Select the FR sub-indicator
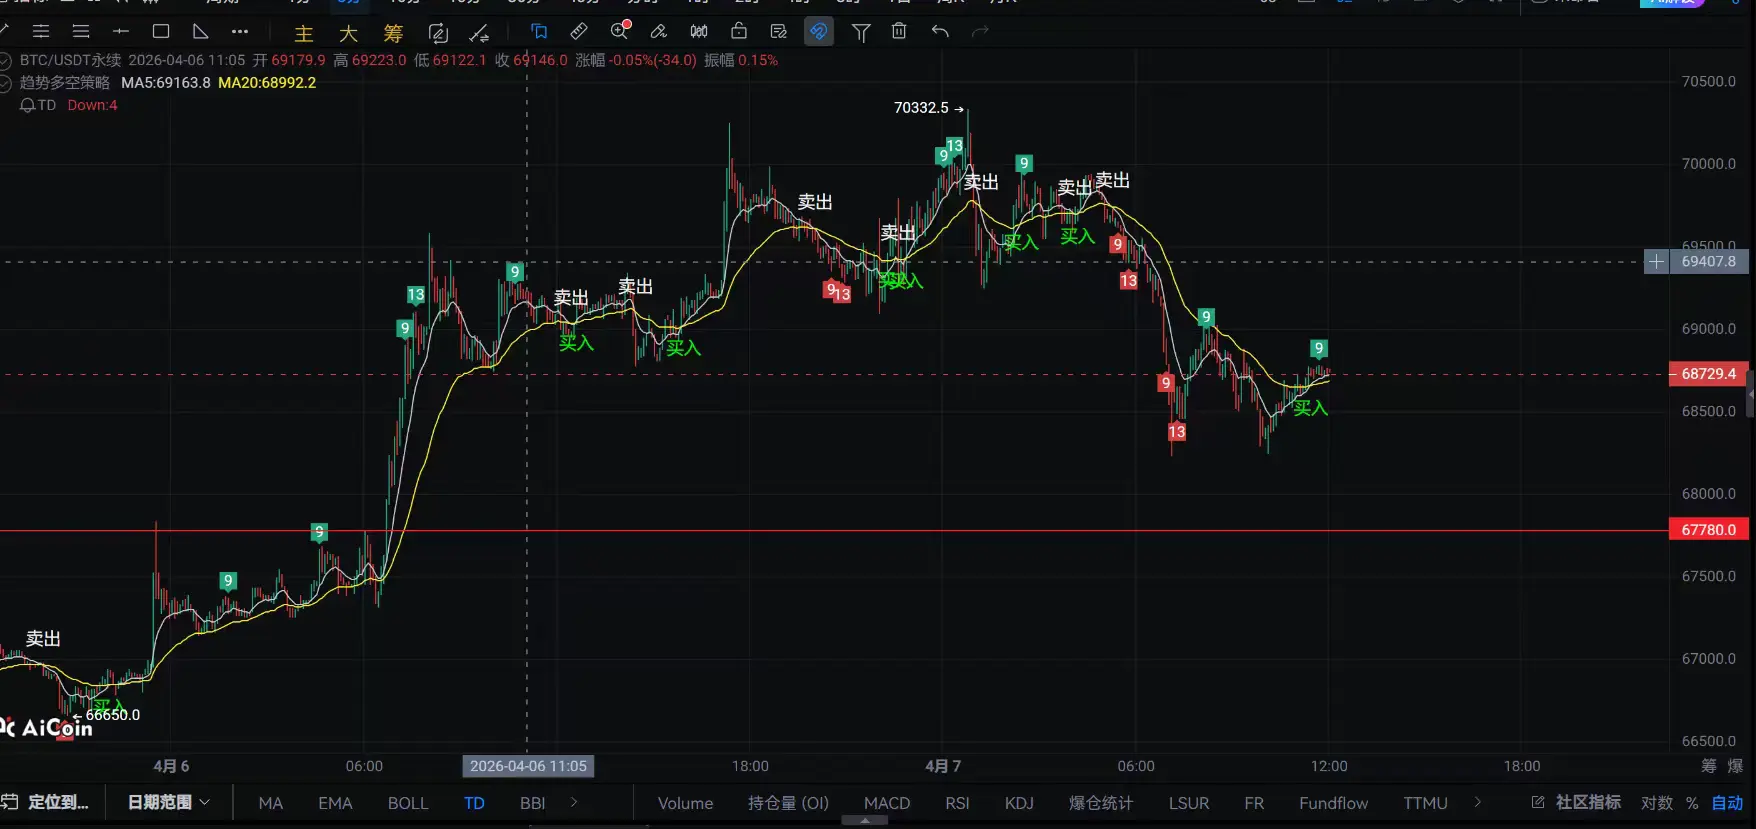This screenshot has width=1756, height=829. pos(1254,803)
